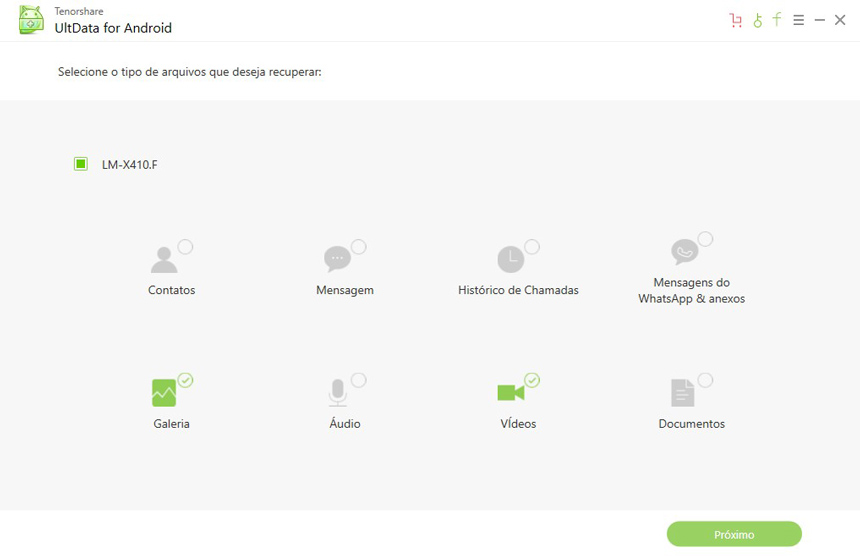Deselect the Galeria green checkmark

pos(185,380)
